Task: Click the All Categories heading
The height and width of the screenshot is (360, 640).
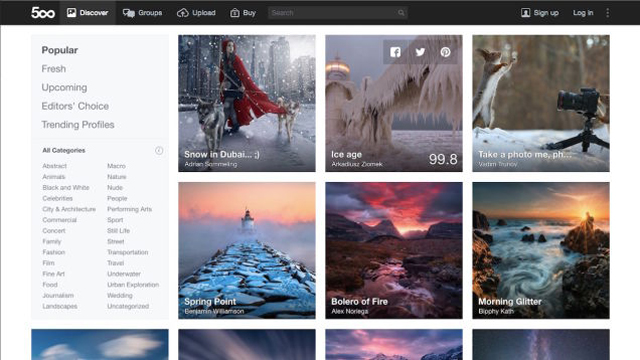Action: 64,150
